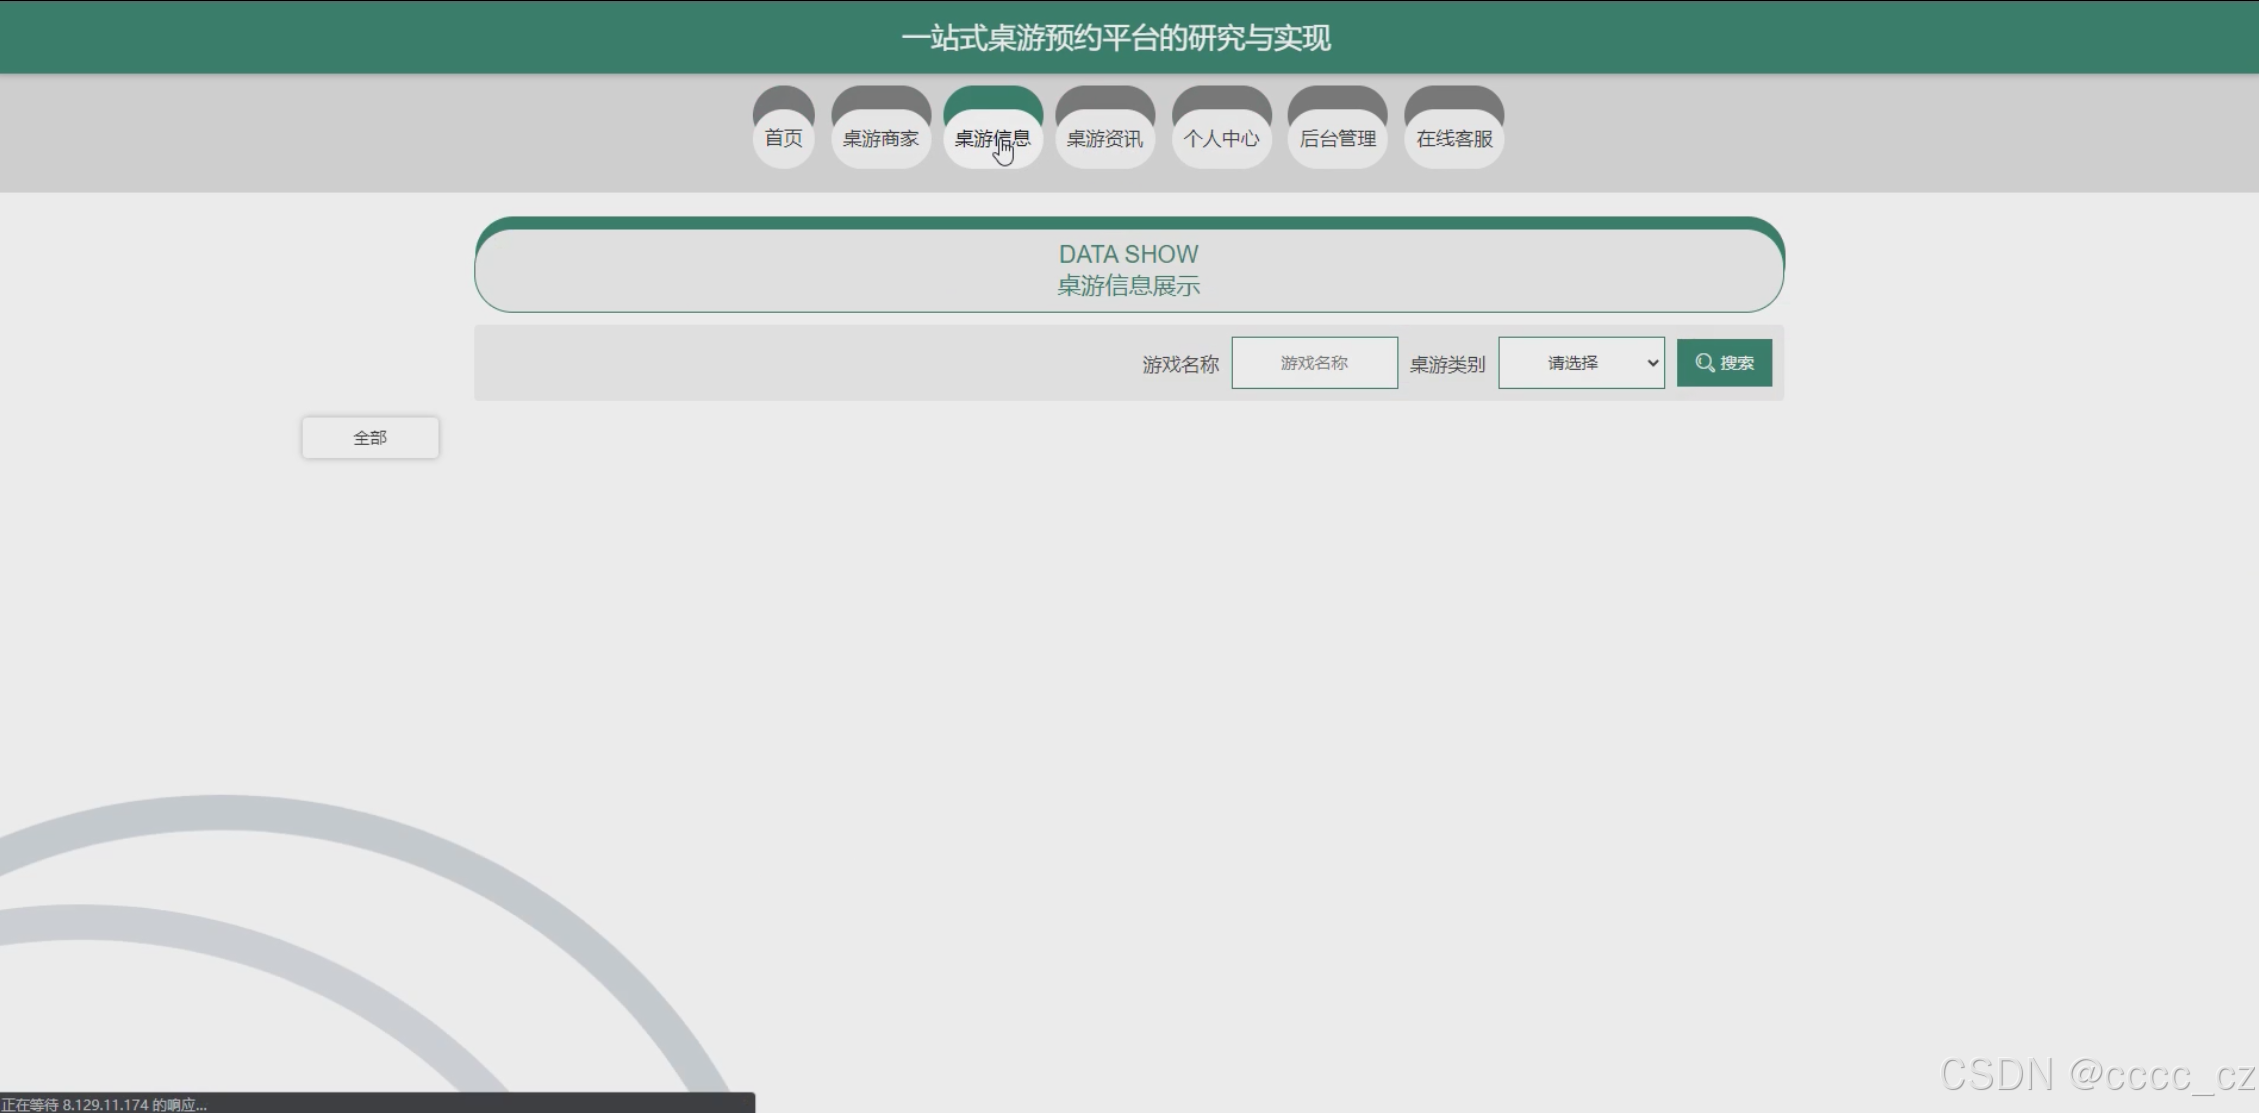Image resolution: width=2259 pixels, height=1113 pixels.
Task: Enter 后台管理 backend management
Action: coord(1337,138)
